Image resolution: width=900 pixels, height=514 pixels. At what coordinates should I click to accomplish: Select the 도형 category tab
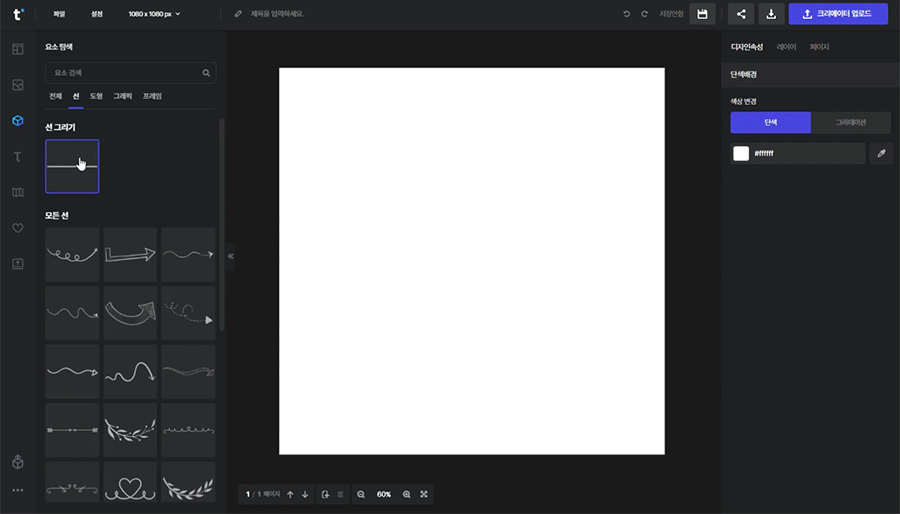tap(96, 96)
